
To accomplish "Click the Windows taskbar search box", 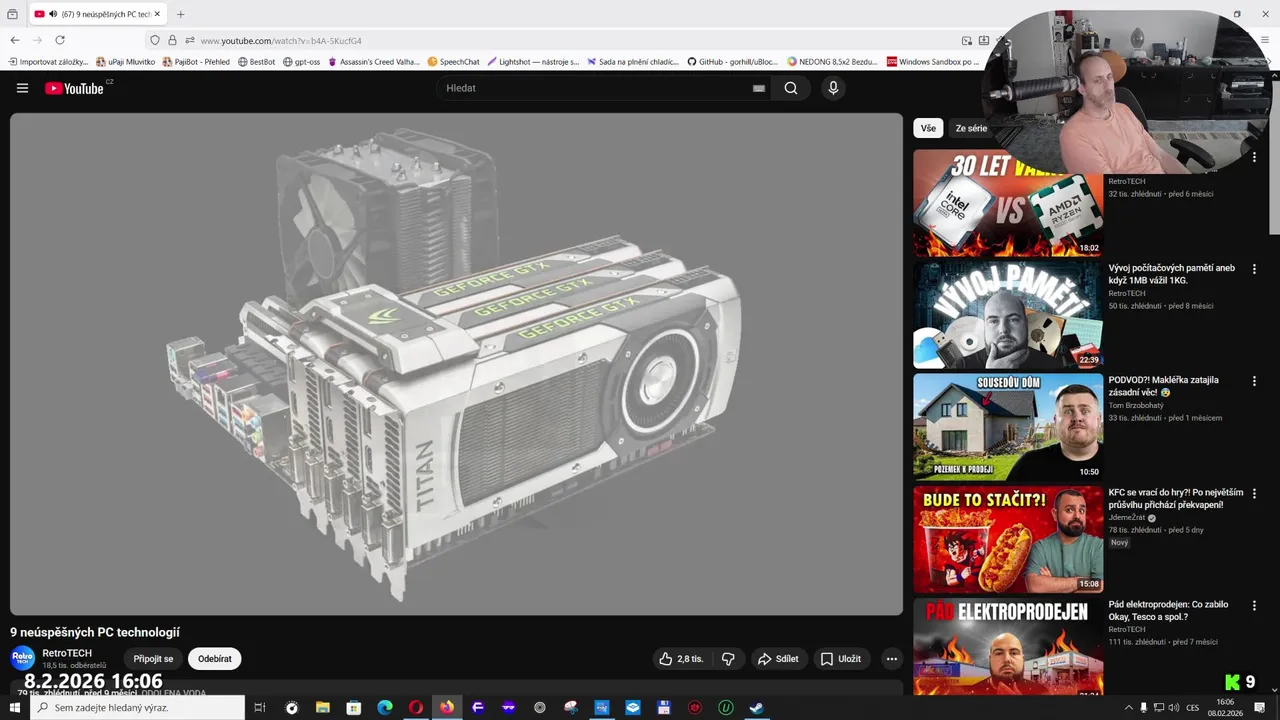I will tap(137, 707).
